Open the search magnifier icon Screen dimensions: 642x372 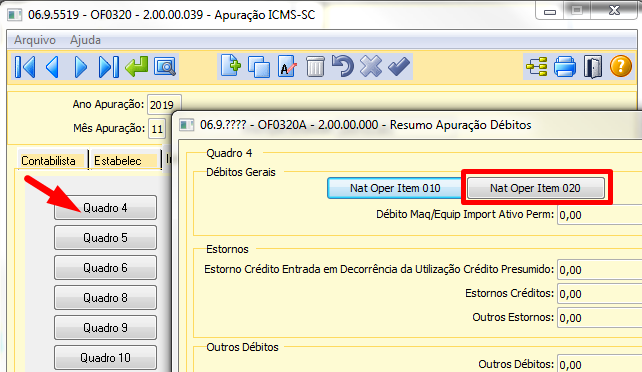pos(165,66)
